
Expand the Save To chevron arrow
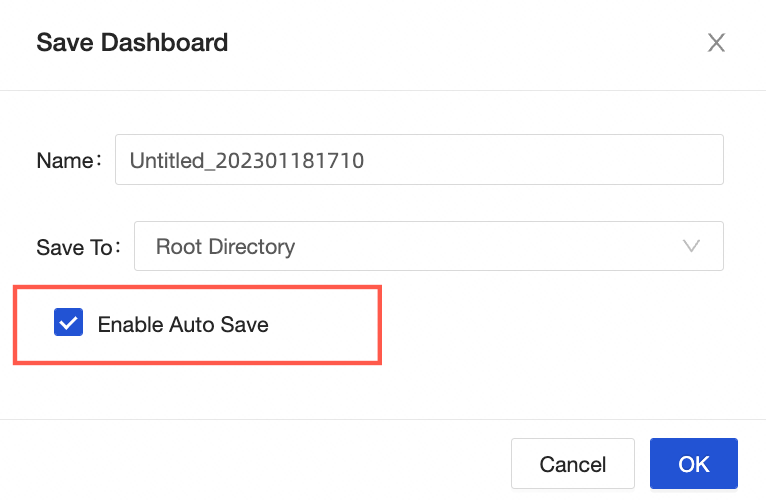point(691,246)
